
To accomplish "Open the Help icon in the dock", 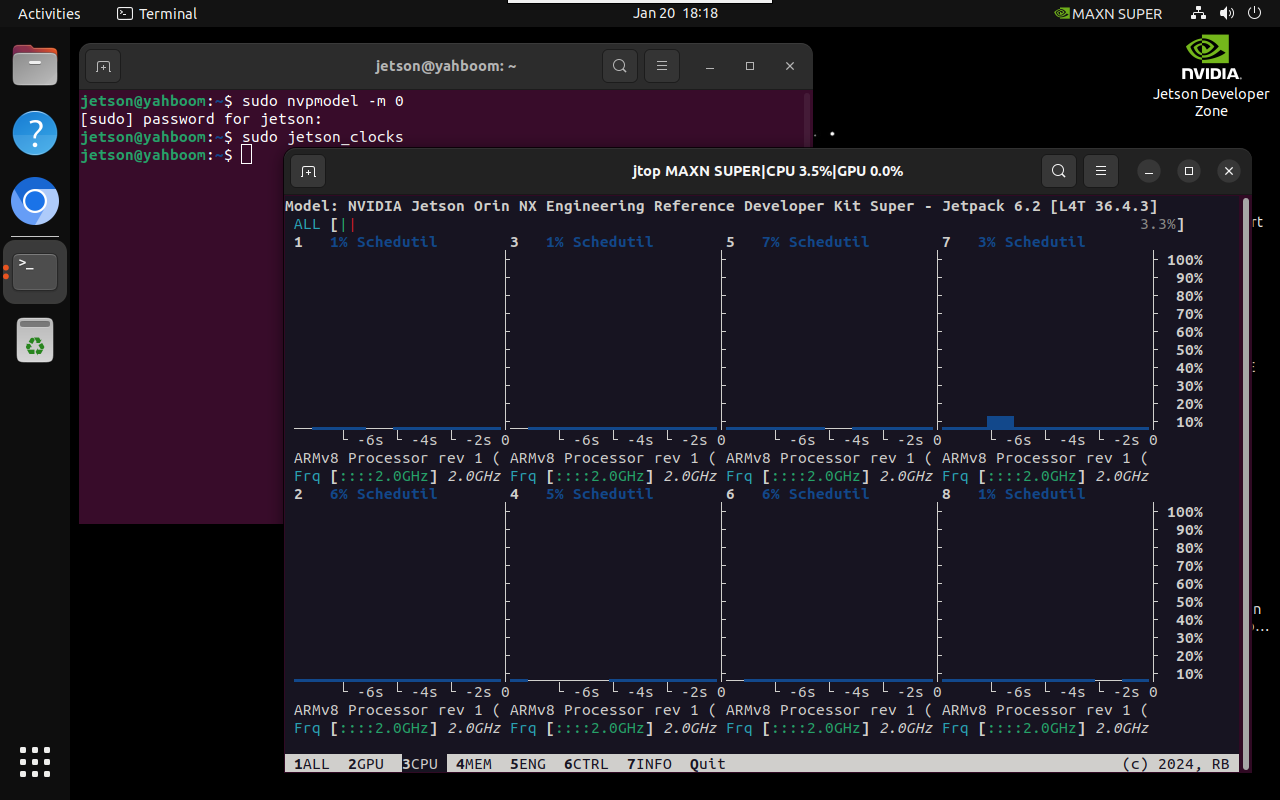I will pyautogui.click(x=35, y=133).
